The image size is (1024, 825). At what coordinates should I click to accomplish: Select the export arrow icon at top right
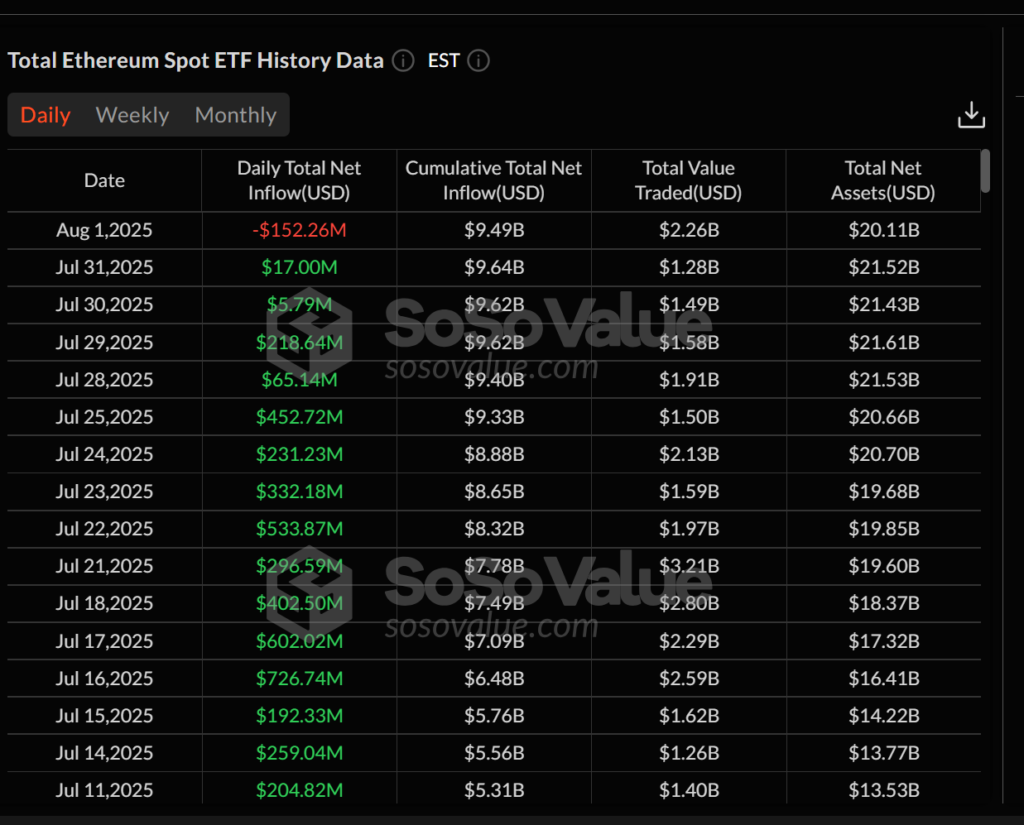tap(971, 114)
